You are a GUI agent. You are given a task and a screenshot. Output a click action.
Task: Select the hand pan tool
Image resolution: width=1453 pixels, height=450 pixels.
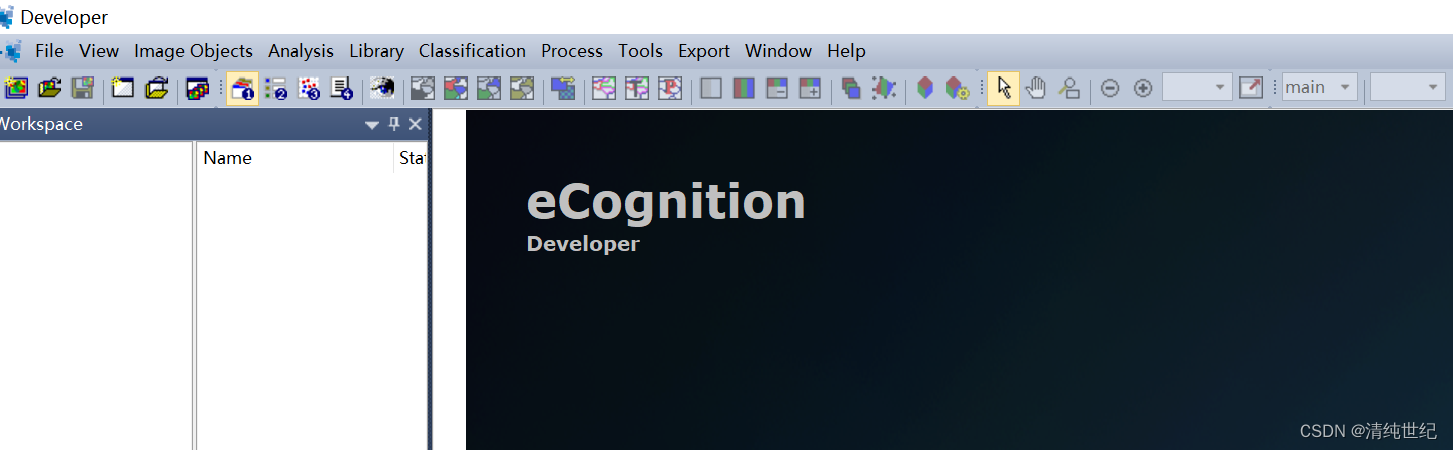point(1036,88)
